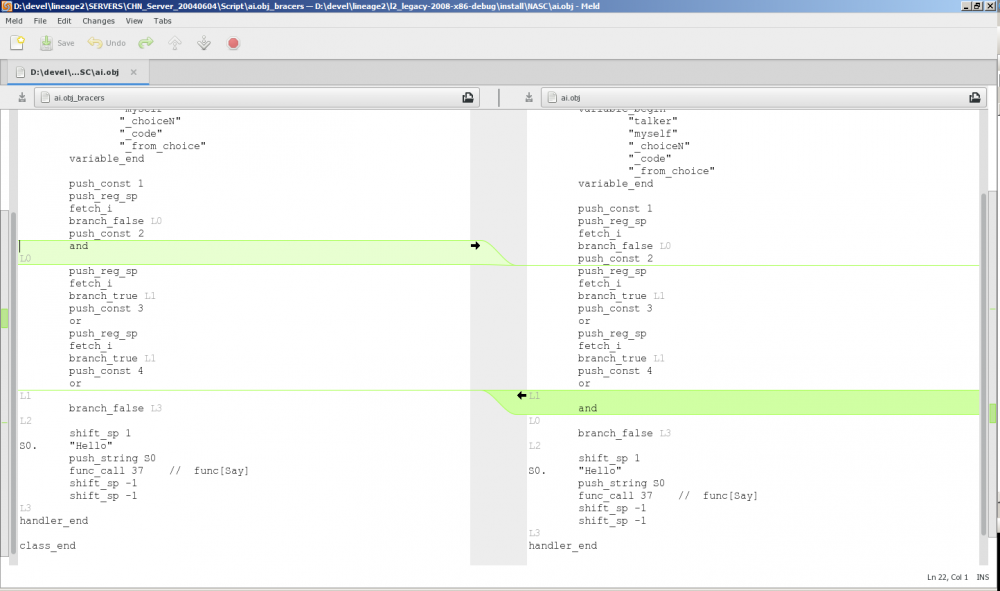Open the View menu
This screenshot has height=591, width=1000.
(134, 20)
